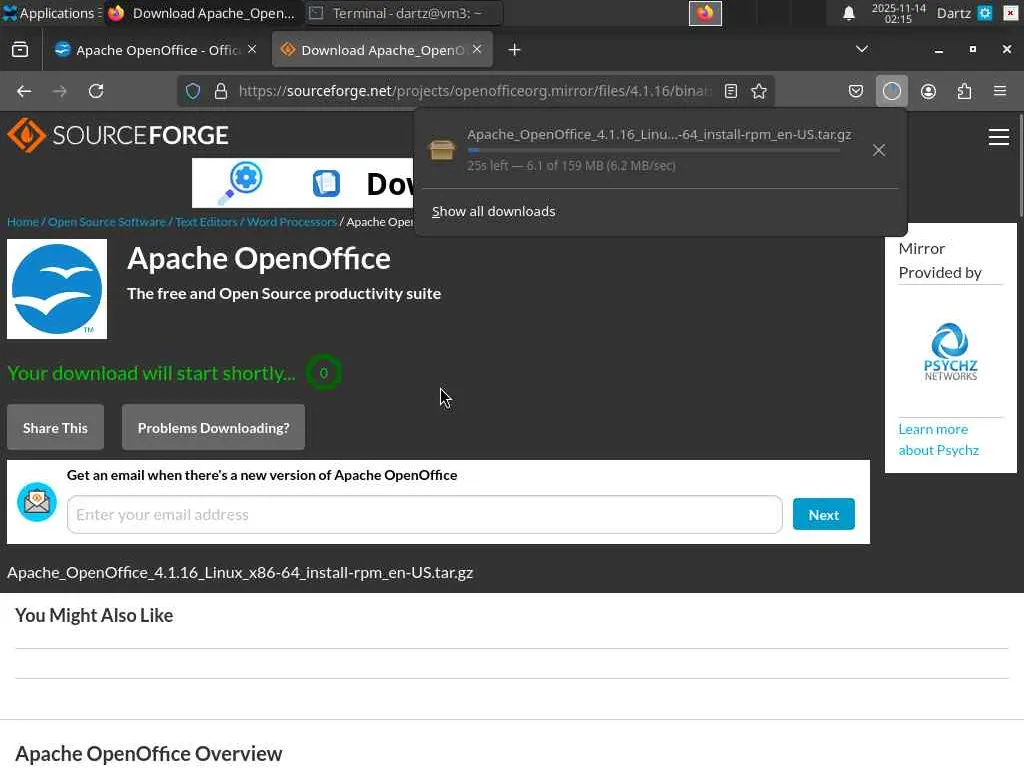The image size is (1024, 768).
Task: Focus the email address input field
Action: tap(424, 515)
